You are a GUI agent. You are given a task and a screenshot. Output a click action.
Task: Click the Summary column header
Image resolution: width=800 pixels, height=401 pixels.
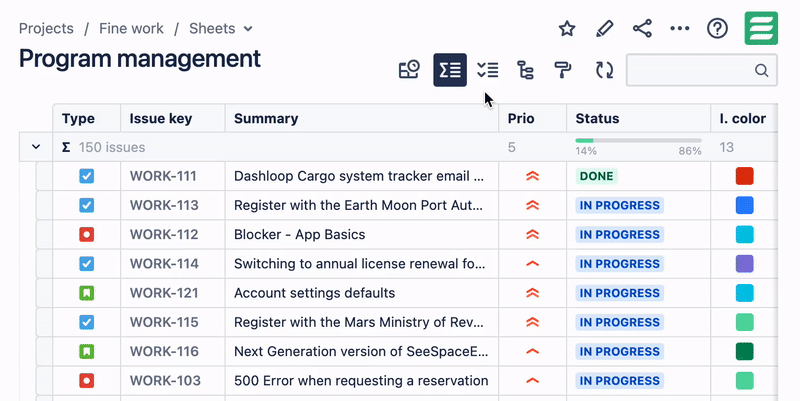click(266, 118)
